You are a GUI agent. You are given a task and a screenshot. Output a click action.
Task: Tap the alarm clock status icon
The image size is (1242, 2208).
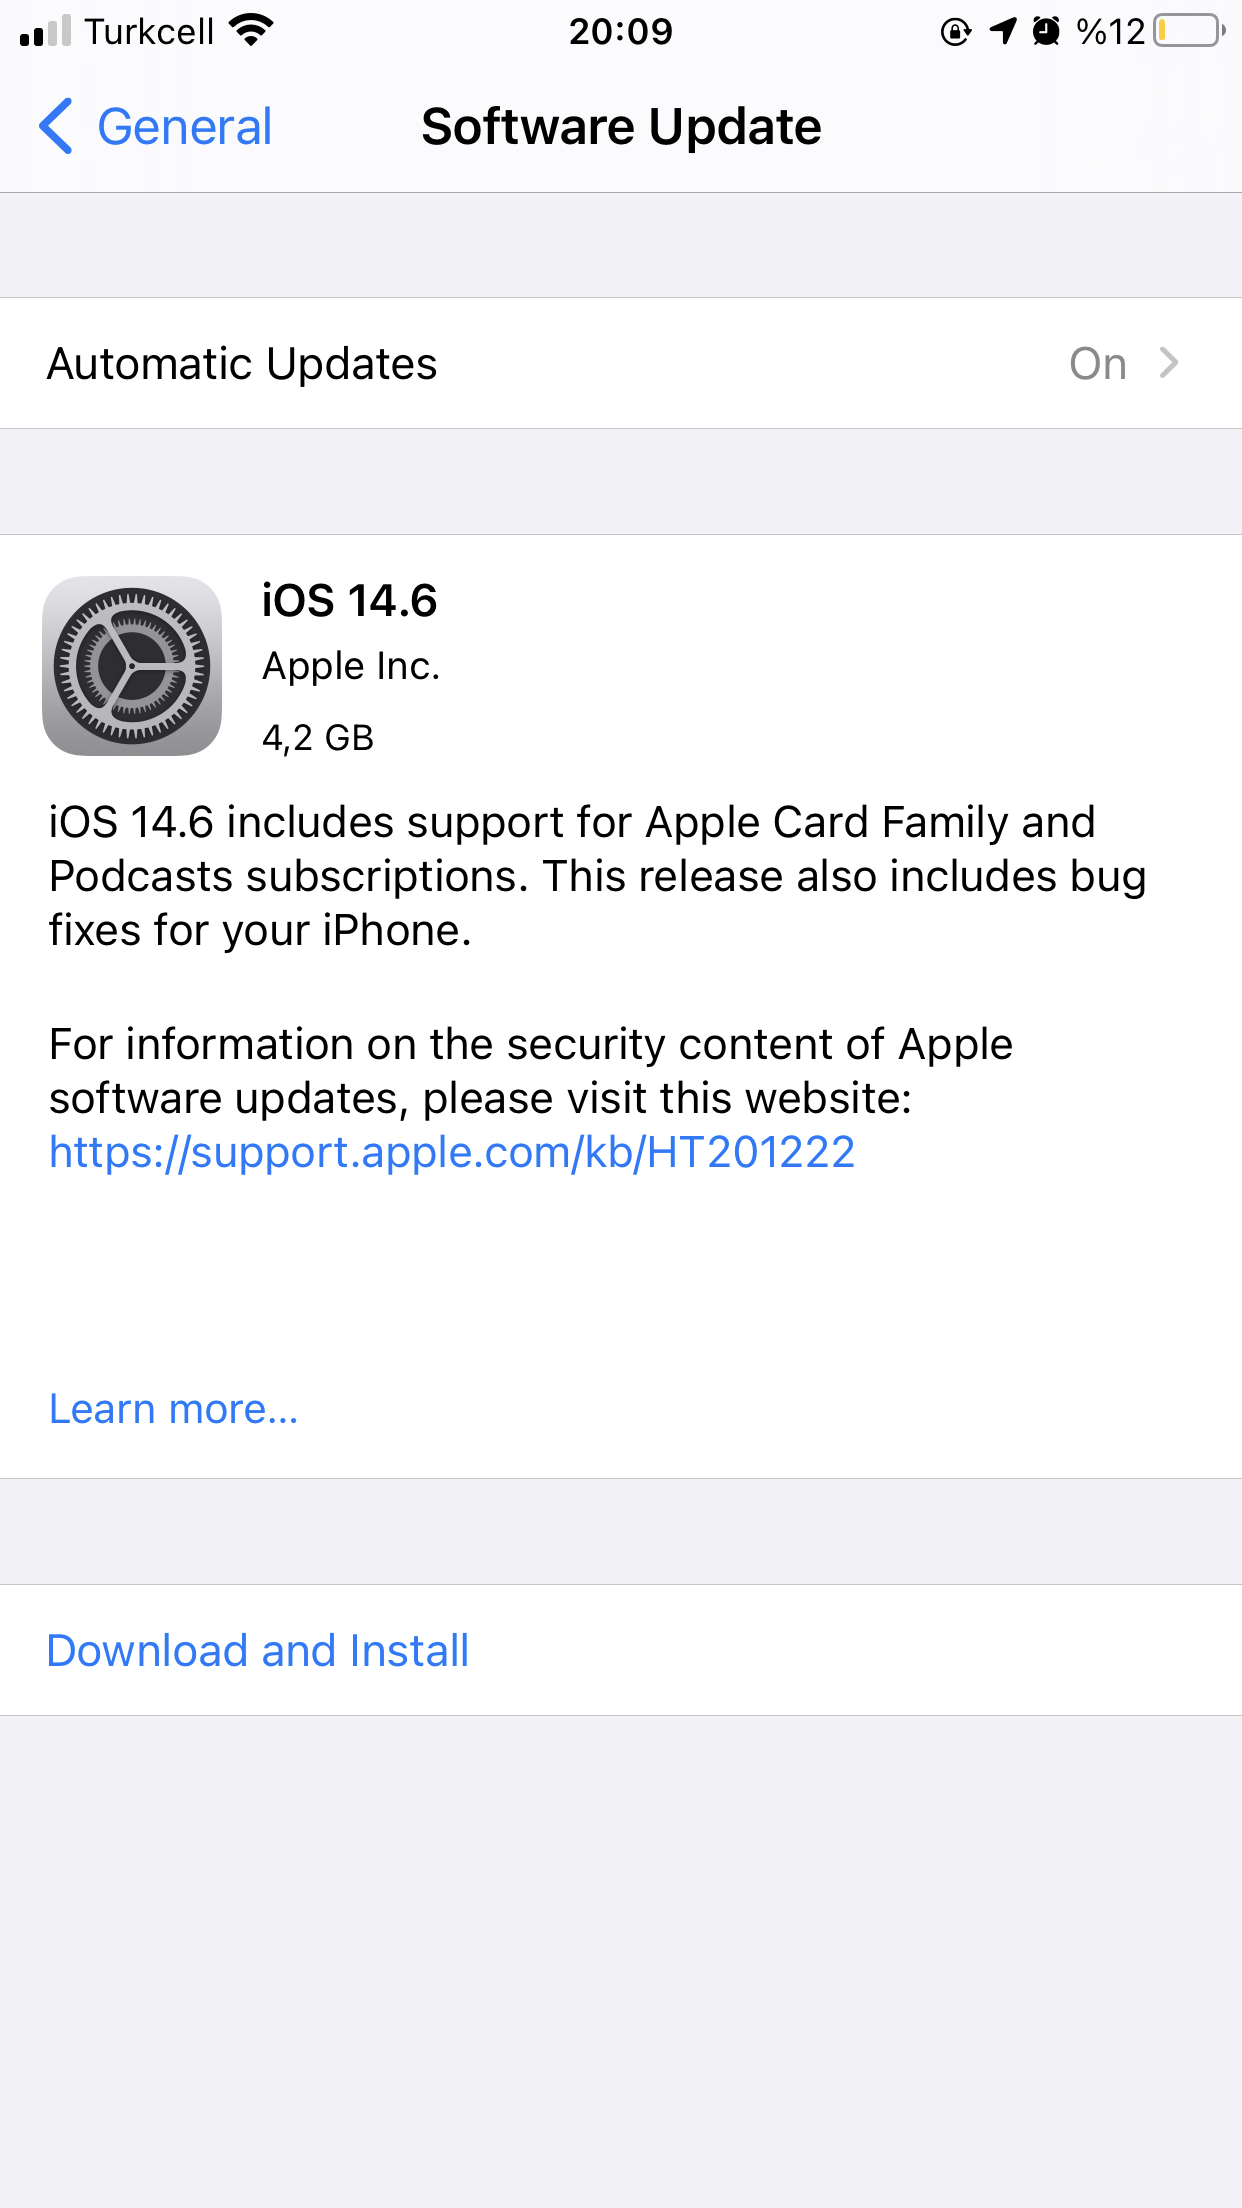pyautogui.click(x=1046, y=31)
